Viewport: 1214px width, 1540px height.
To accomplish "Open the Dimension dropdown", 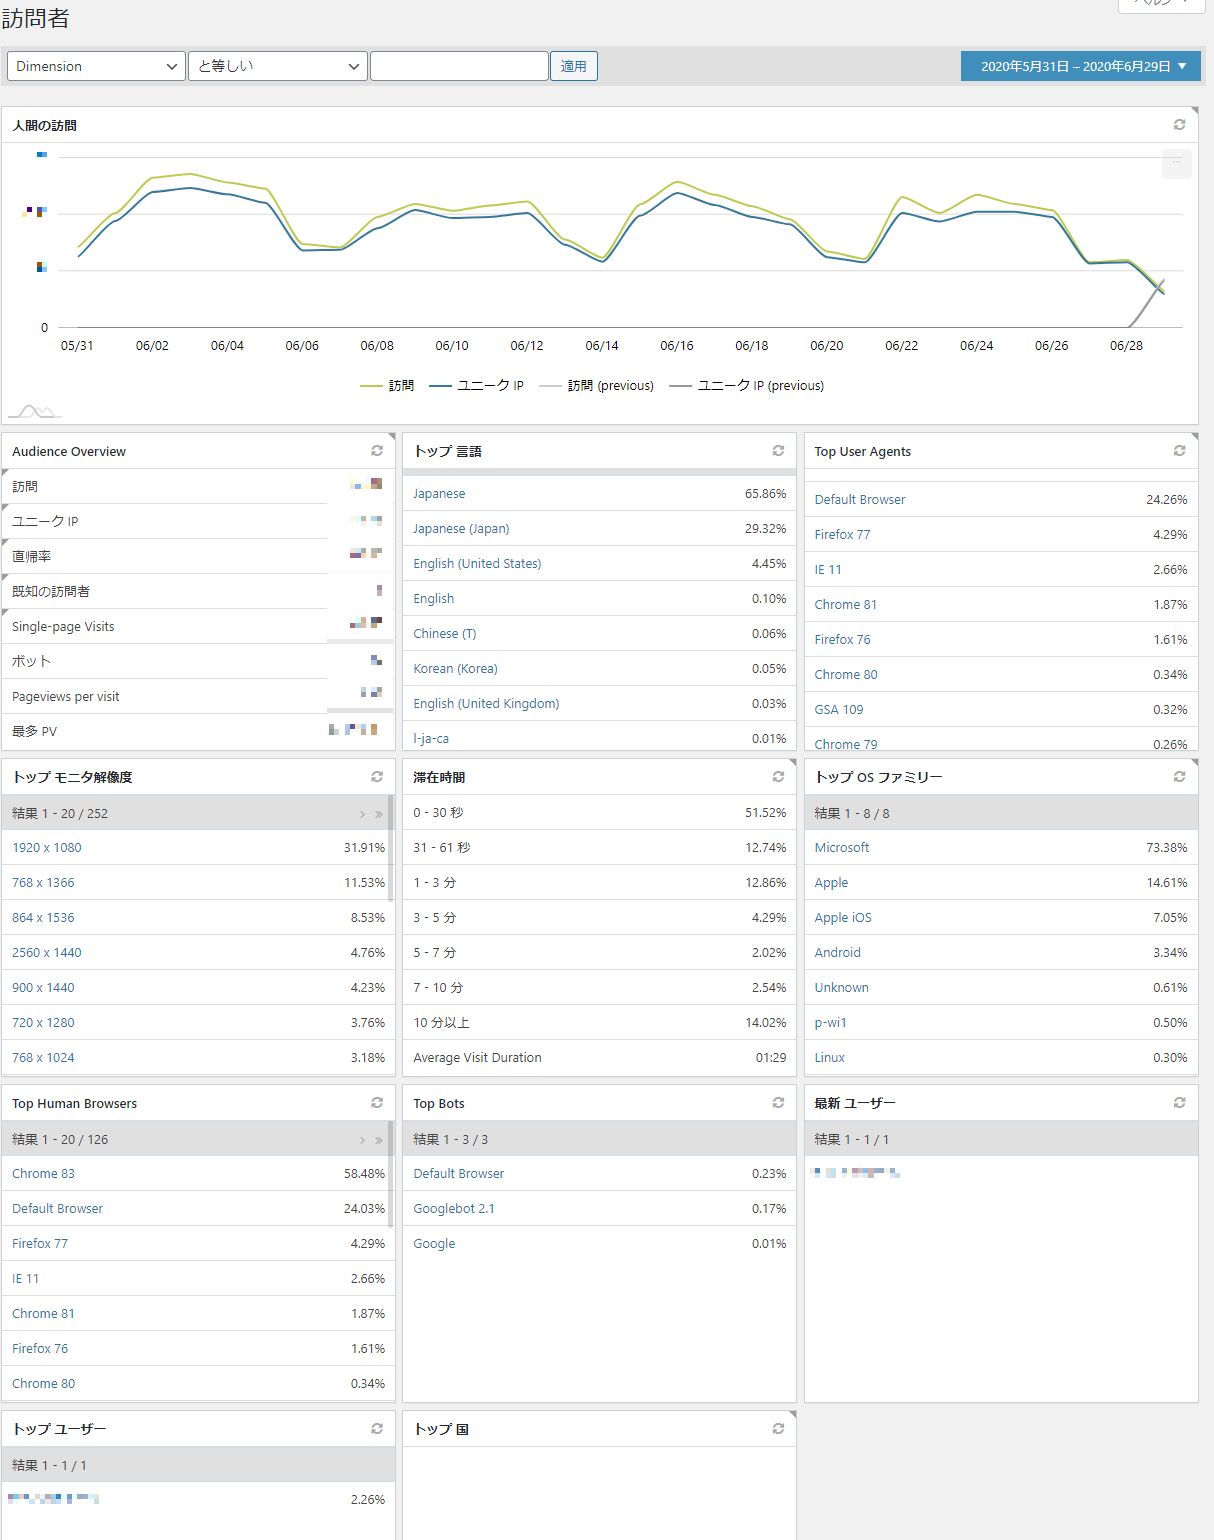I will point(96,66).
